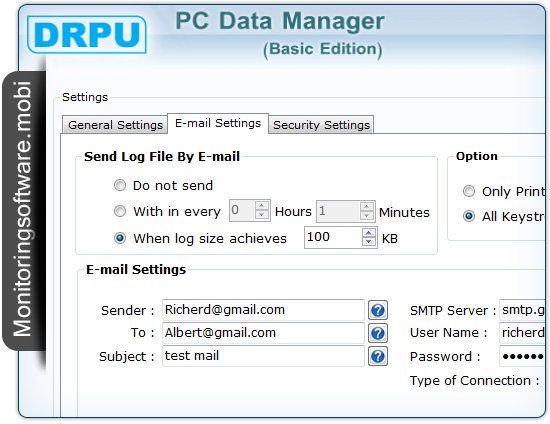Switch to the Security Settings tab
Screen dimensions: 550x424
321,125
